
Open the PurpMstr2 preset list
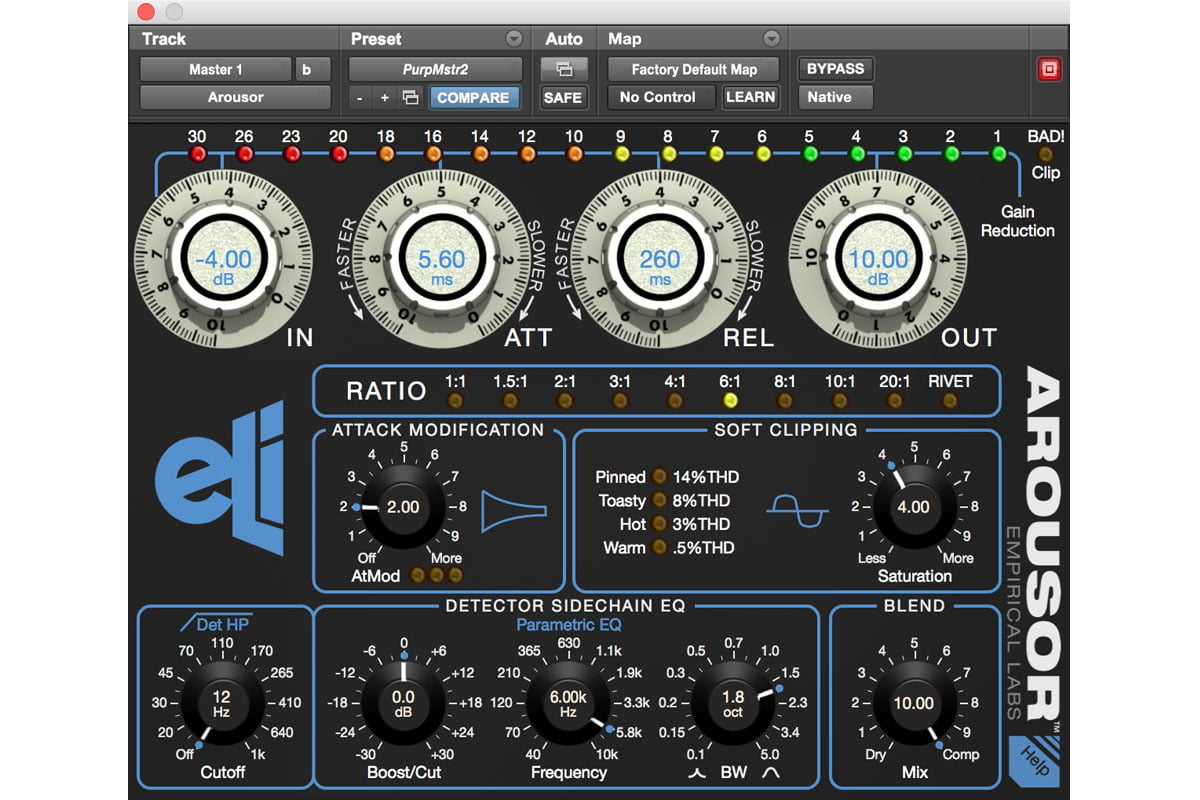(435, 70)
